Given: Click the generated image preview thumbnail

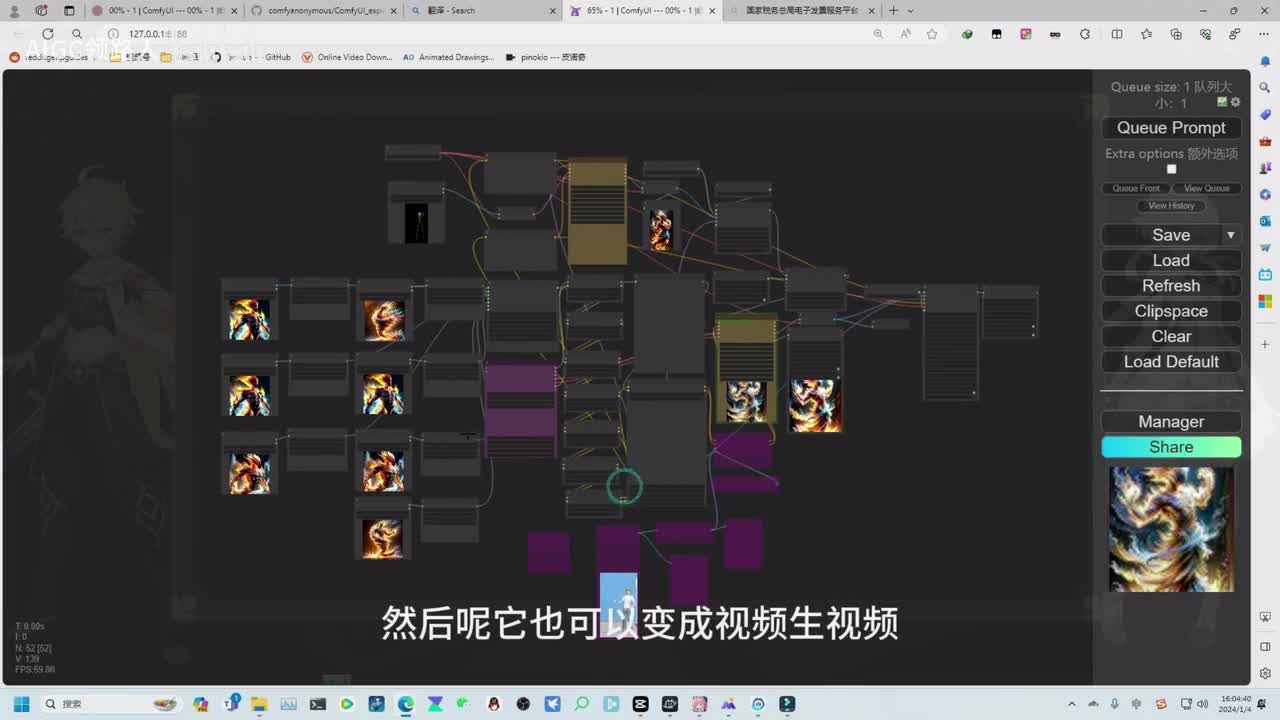Looking at the screenshot, I should point(1171,529).
